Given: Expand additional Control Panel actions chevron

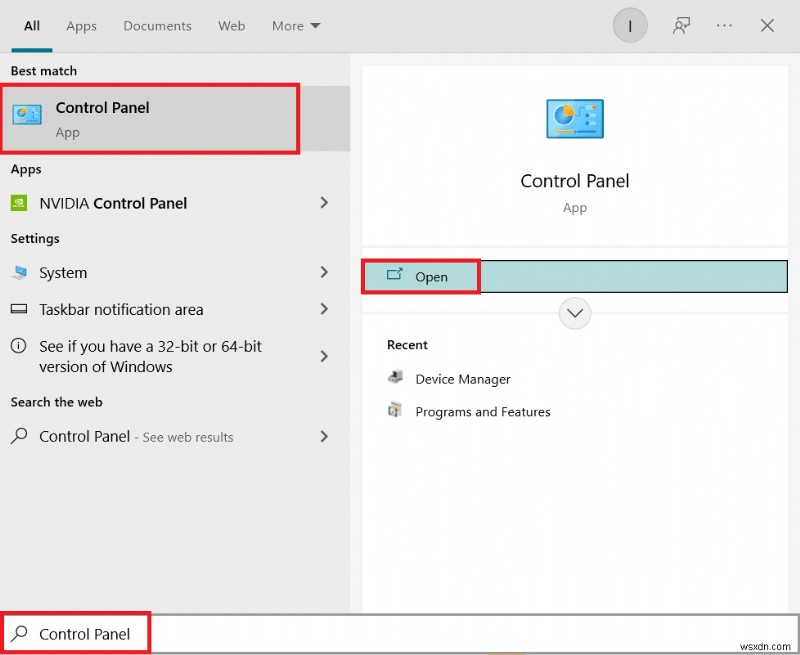Looking at the screenshot, I should point(574,313).
